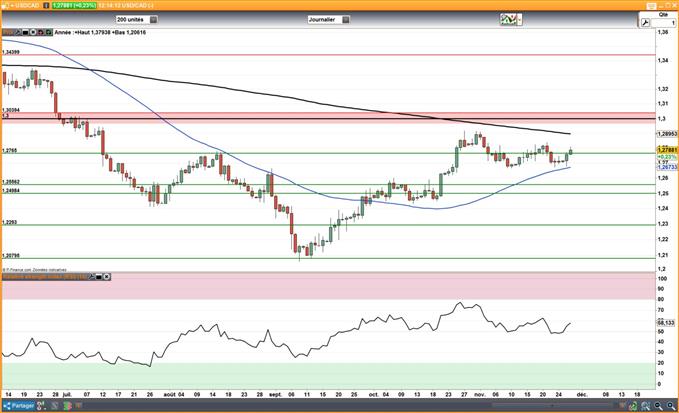Click the blue 1,26733 moving average tag
The height and width of the screenshot is (413, 679).
tap(667, 167)
